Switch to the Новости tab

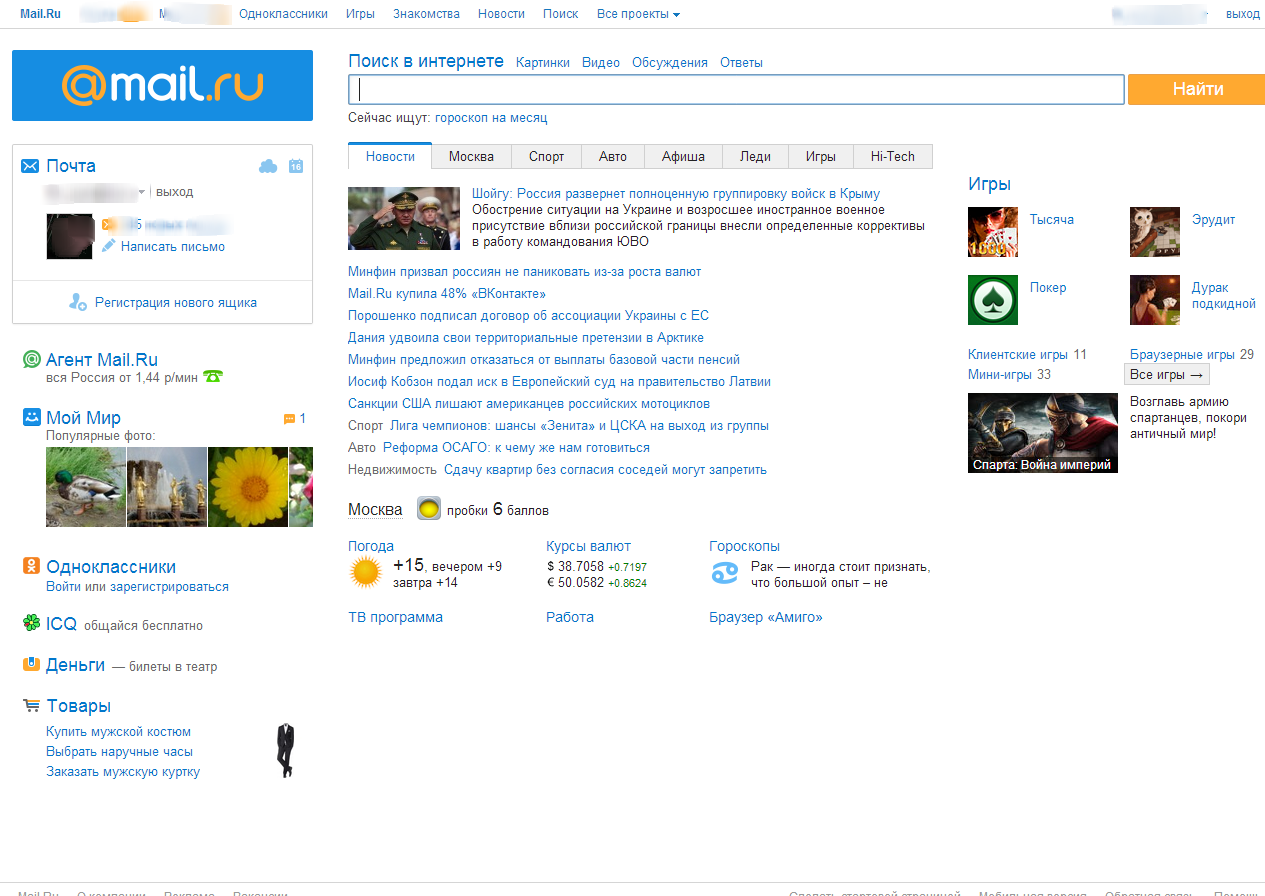coord(390,156)
